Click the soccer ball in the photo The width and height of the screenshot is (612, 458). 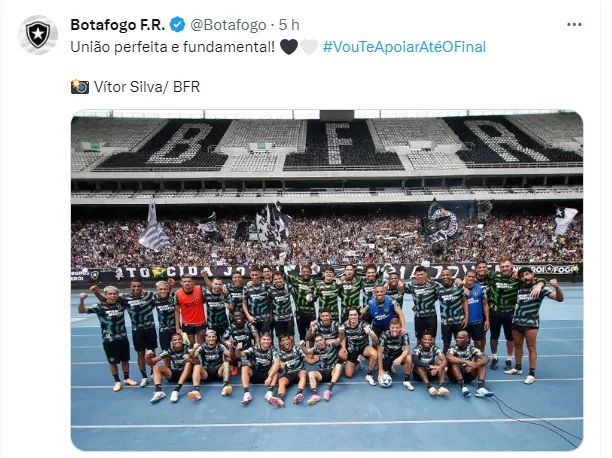tap(385, 381)
